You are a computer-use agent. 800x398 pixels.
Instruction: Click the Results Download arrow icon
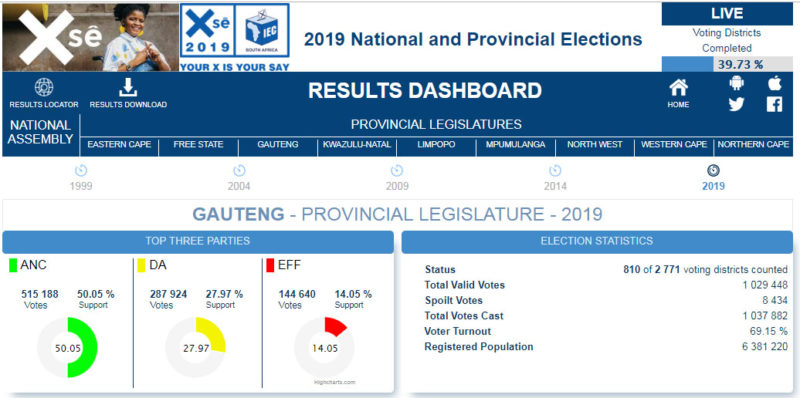point(128,88)
